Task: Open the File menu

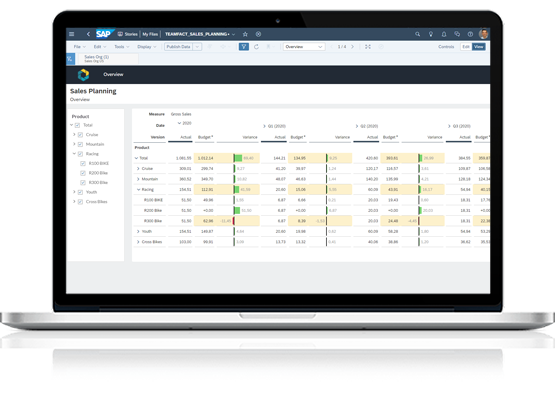Action: coord(80,46)
